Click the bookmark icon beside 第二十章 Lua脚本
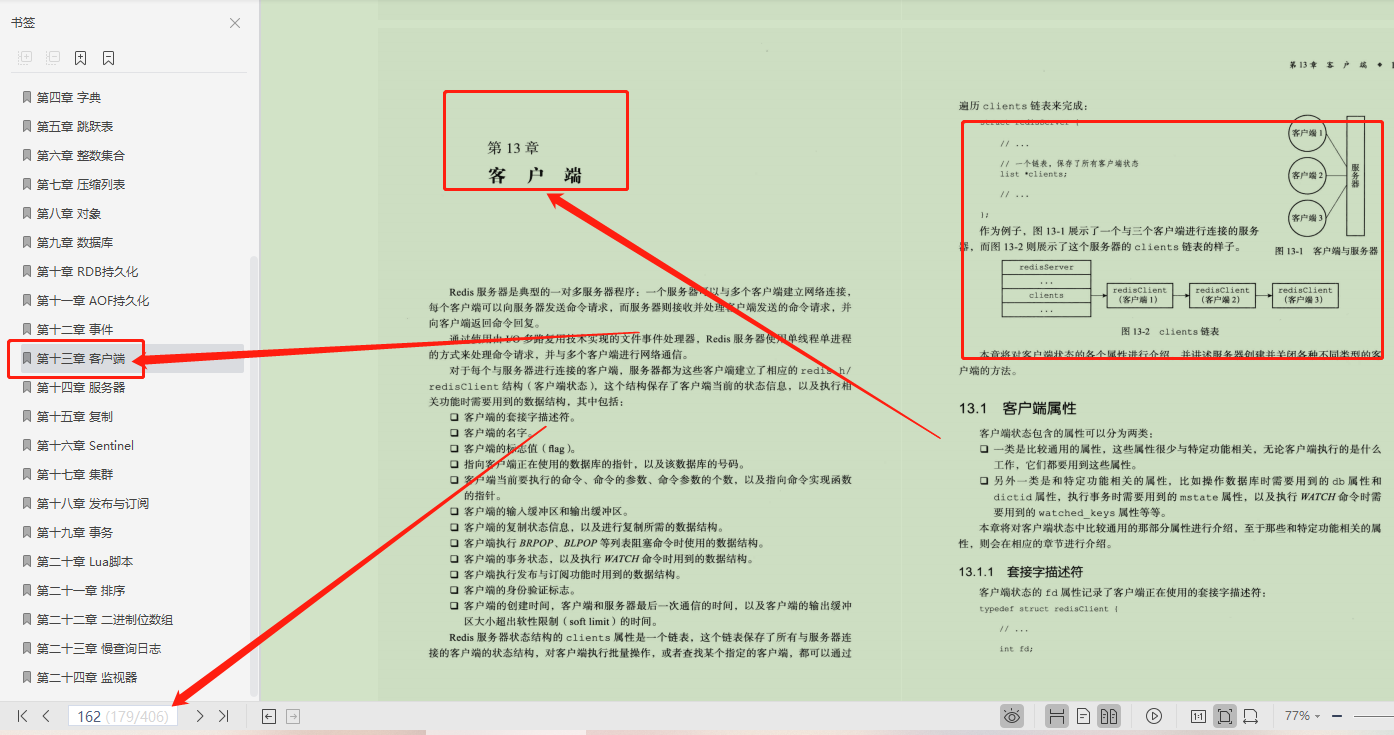1394x735 pixels. point(27,561)
